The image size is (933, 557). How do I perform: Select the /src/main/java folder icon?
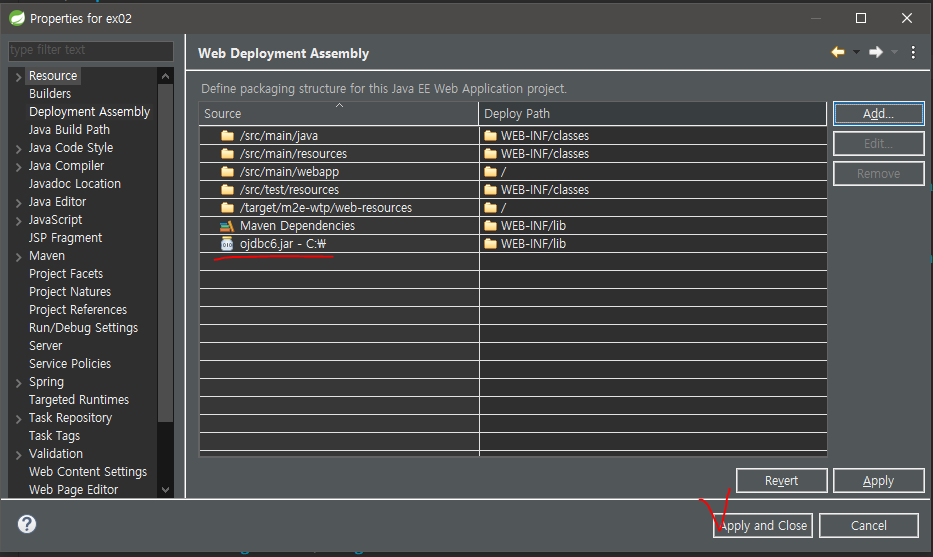coord(227,136)
